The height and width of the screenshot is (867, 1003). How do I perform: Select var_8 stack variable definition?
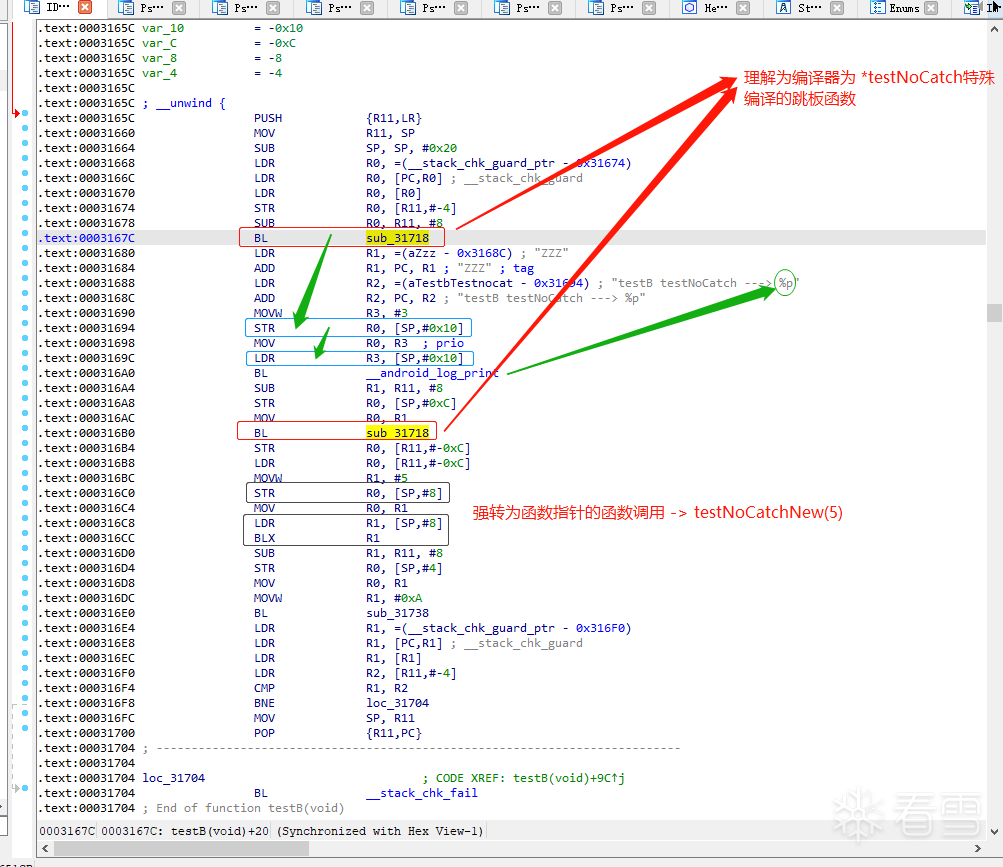[159, 58]
